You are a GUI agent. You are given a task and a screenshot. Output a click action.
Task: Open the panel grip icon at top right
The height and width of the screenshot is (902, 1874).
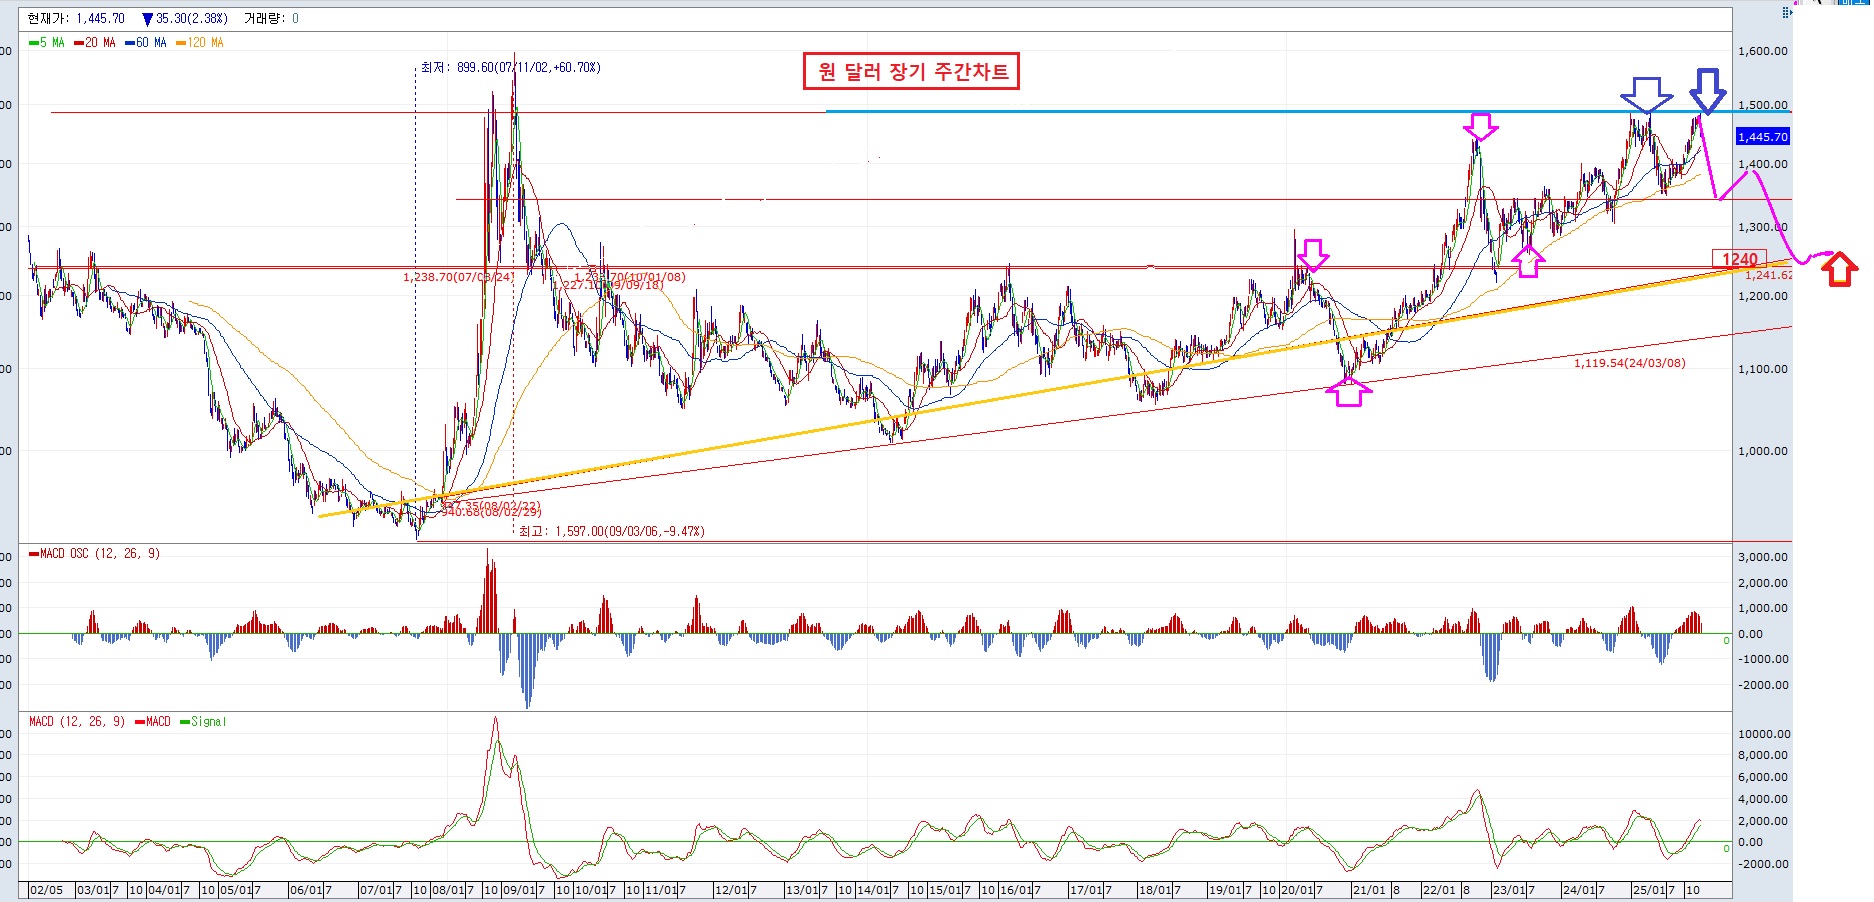point(1788,13)
